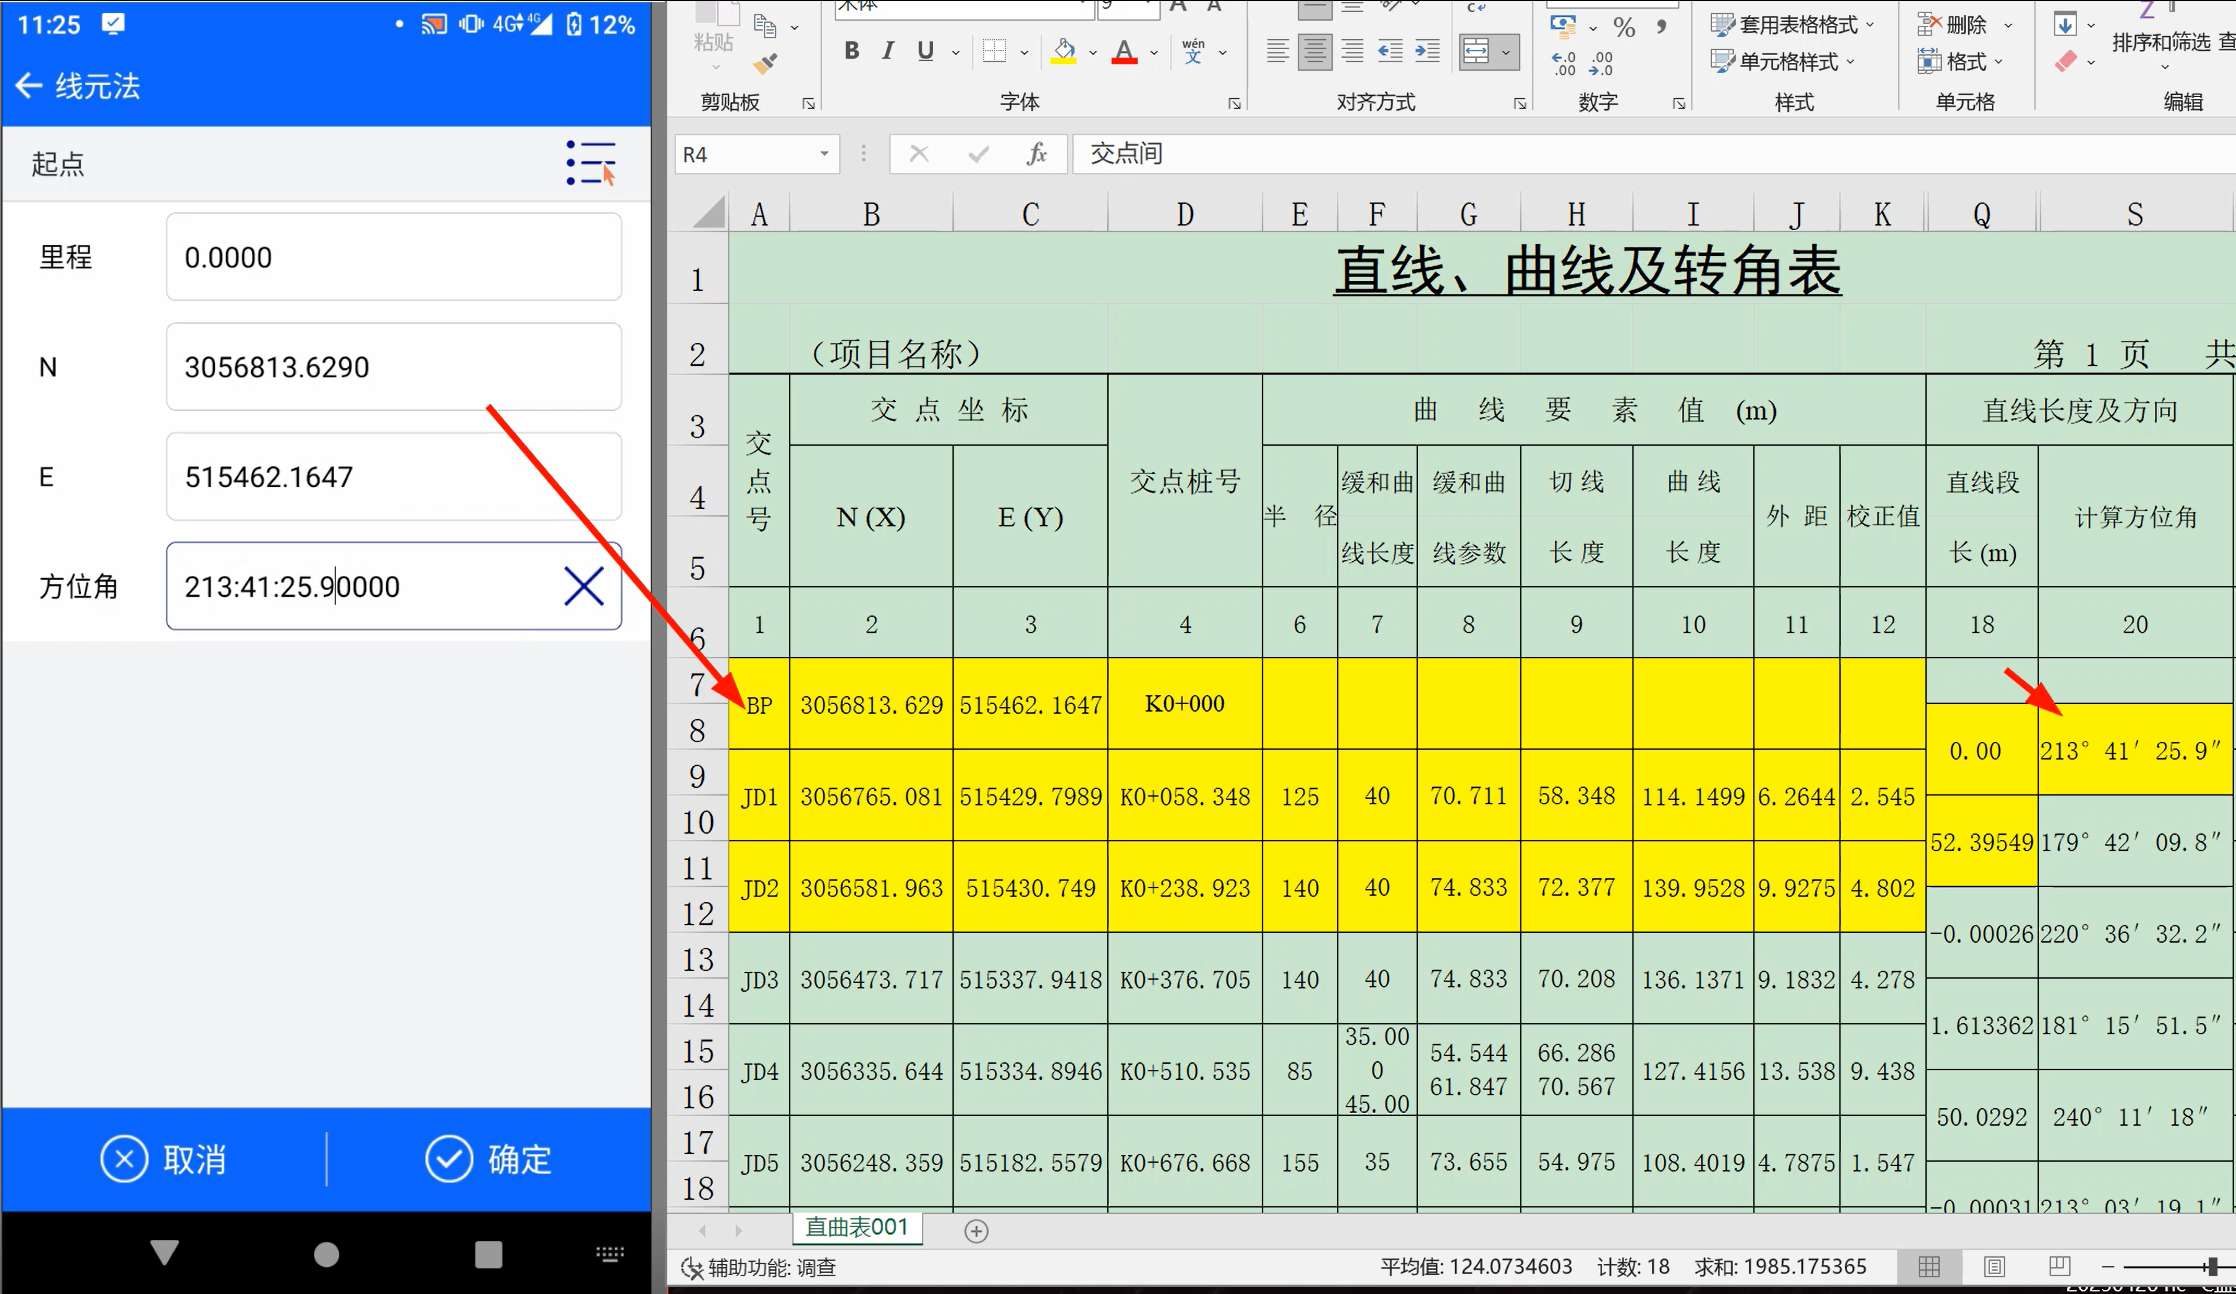
Task: Open borders dropdown arrow
Action: point(1024,52)
